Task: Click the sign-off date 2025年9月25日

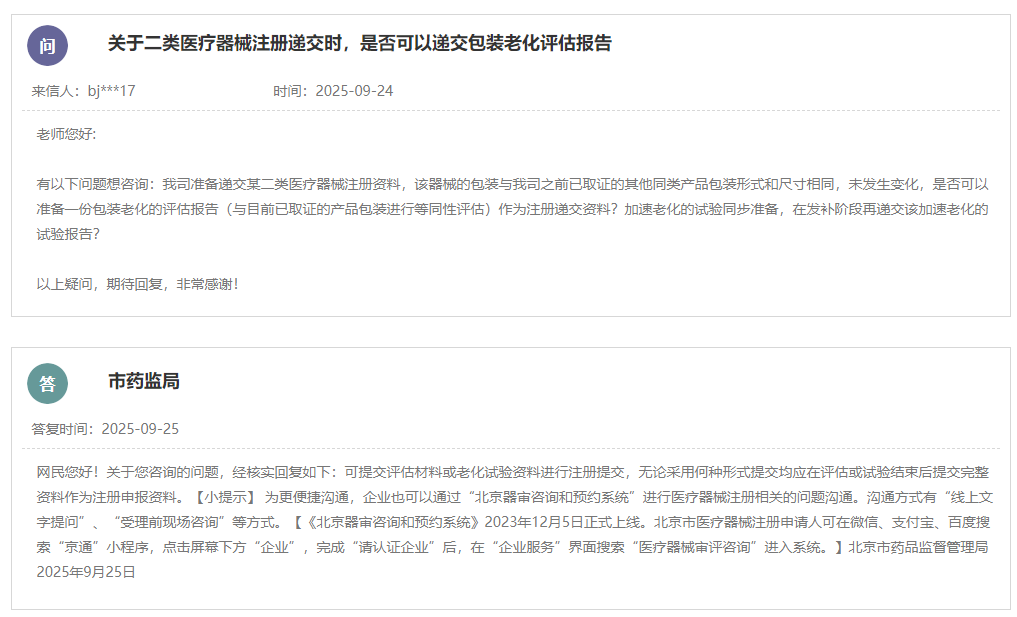Action: pos(85,573)
